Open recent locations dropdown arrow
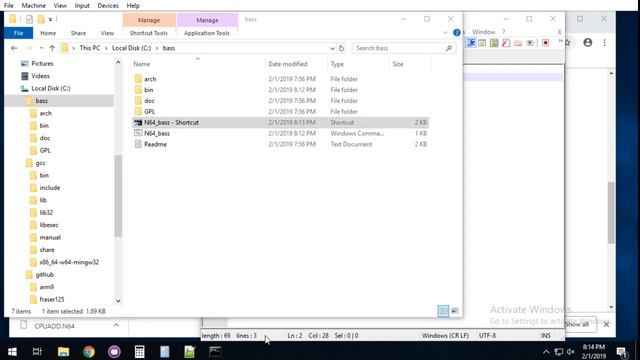Screen dimensions: 640x360 [41, 48]
